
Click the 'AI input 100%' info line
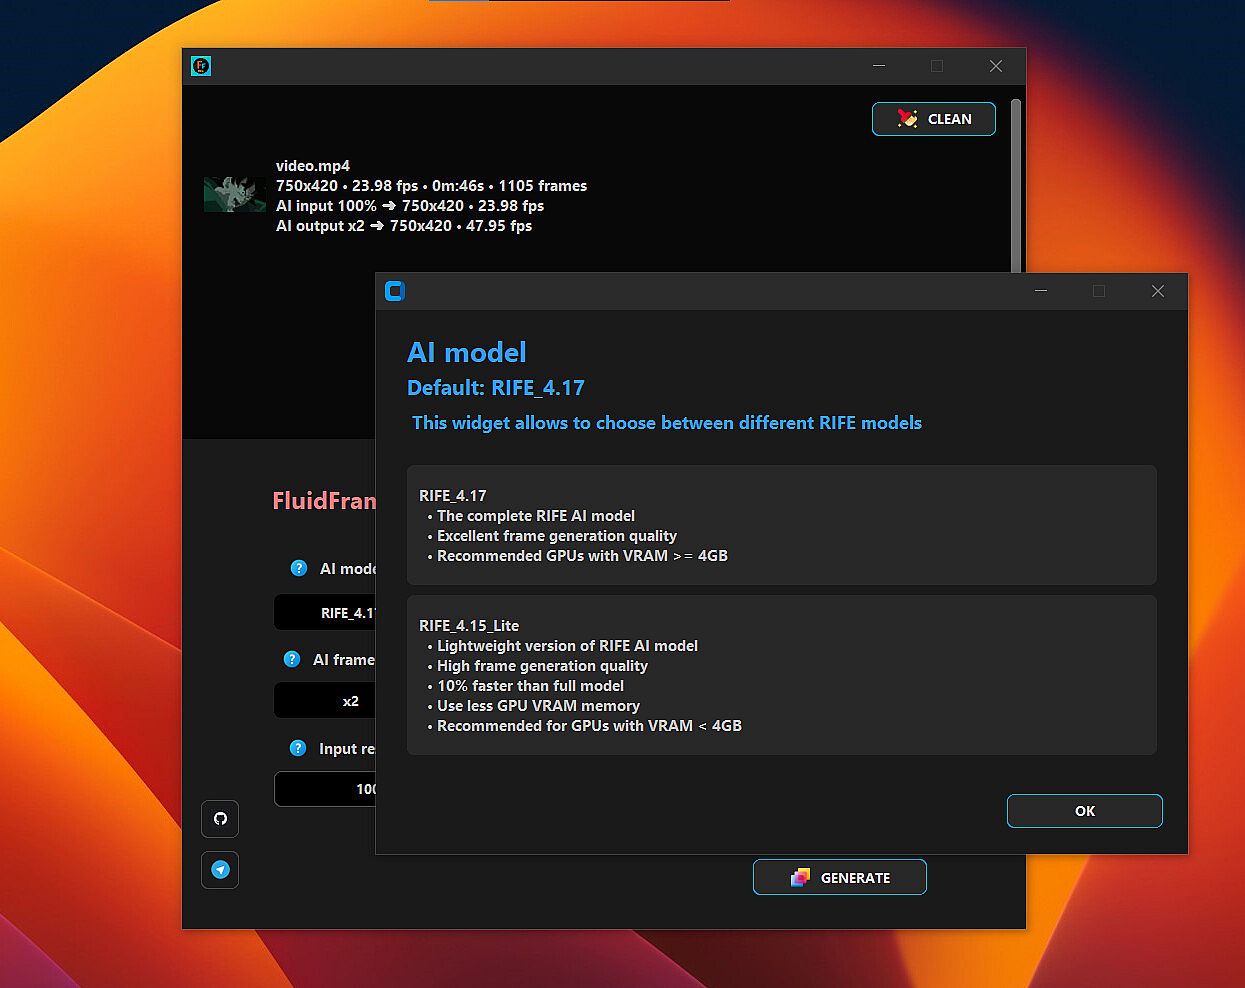[410, 206]
